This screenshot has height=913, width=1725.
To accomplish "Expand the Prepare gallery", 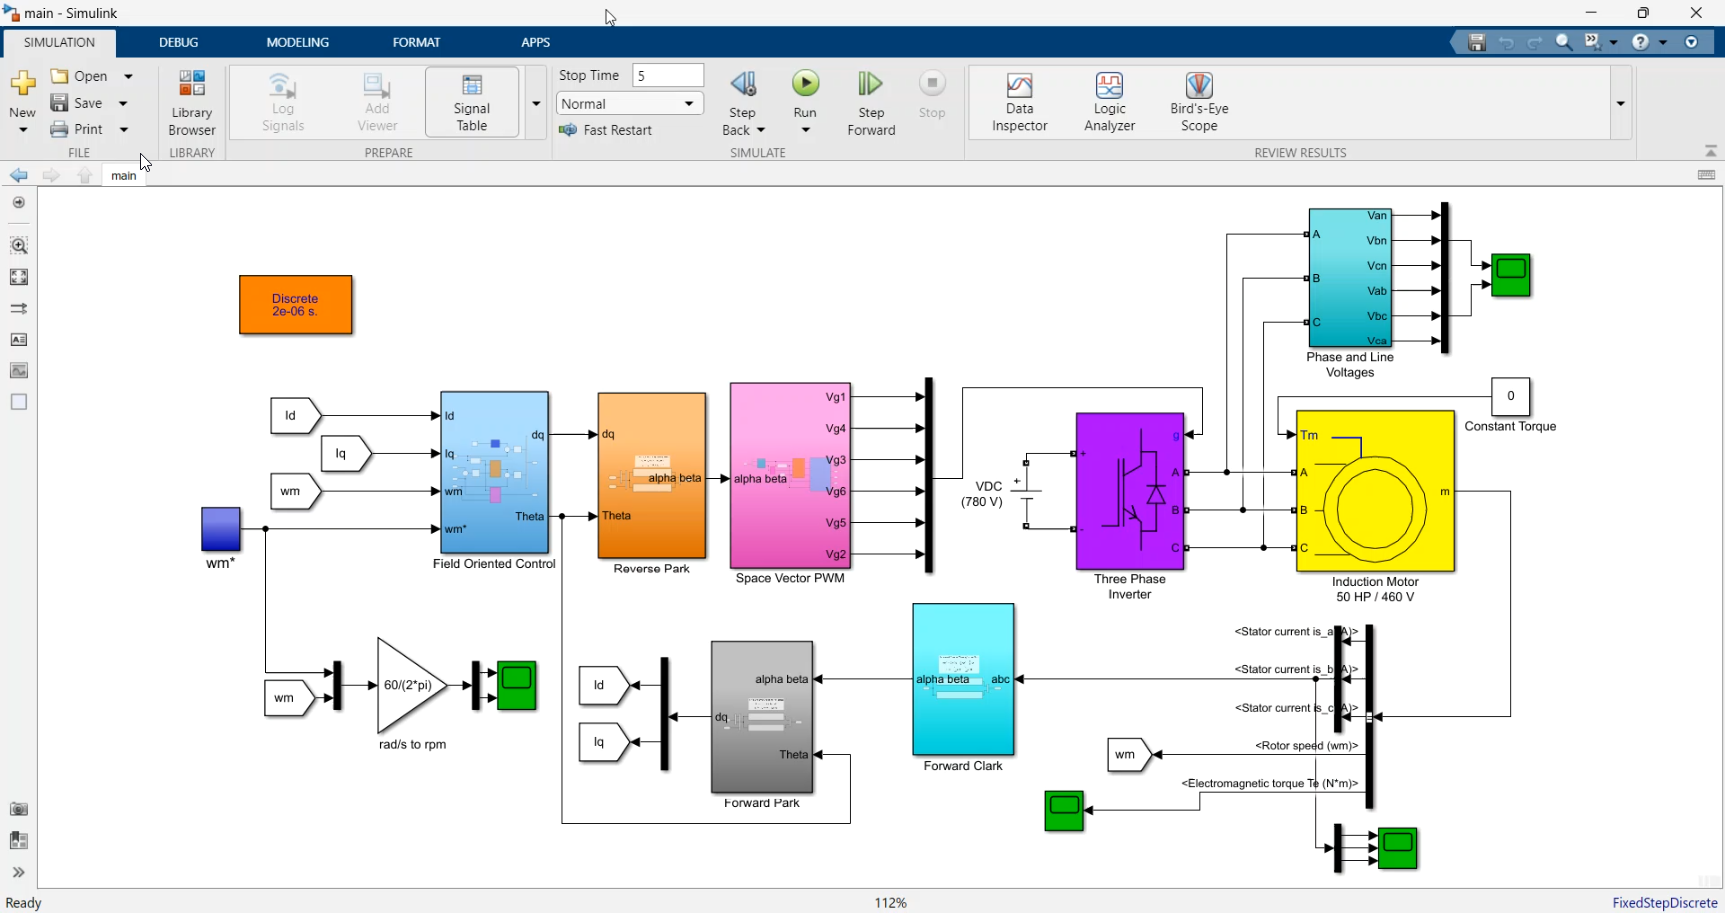I will [x=536, y=103].
